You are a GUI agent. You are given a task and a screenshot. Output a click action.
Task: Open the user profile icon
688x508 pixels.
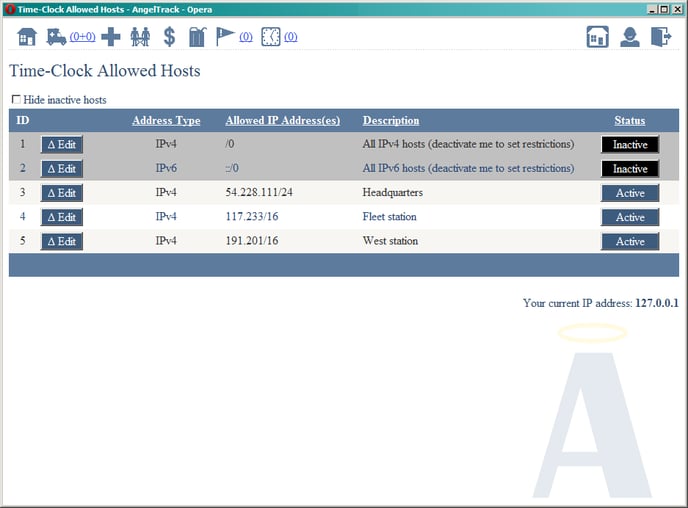(630, 37)
